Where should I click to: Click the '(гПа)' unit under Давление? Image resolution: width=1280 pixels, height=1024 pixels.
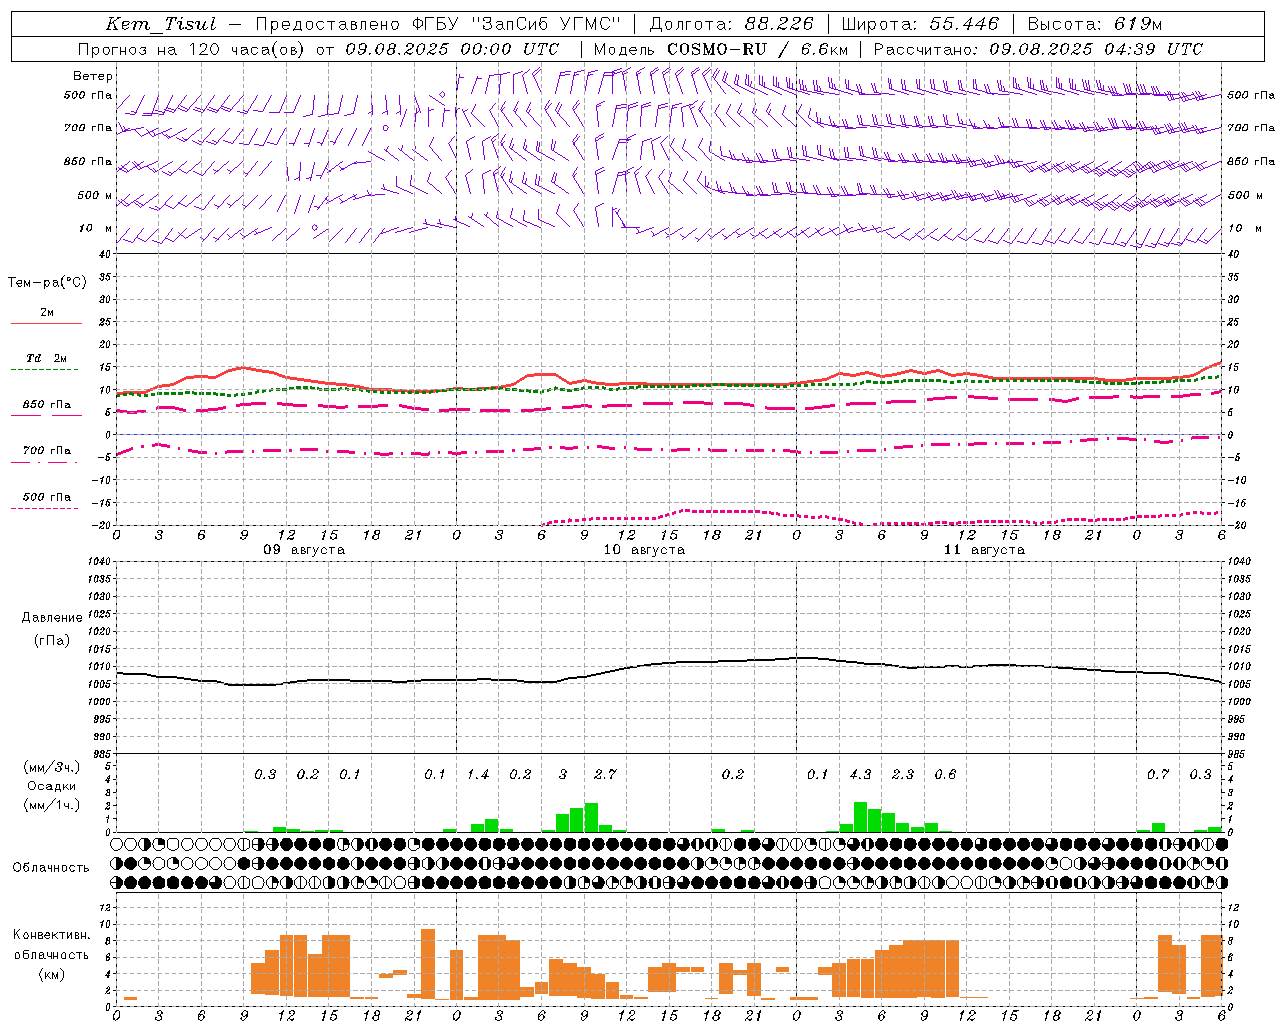pos(52,640)
